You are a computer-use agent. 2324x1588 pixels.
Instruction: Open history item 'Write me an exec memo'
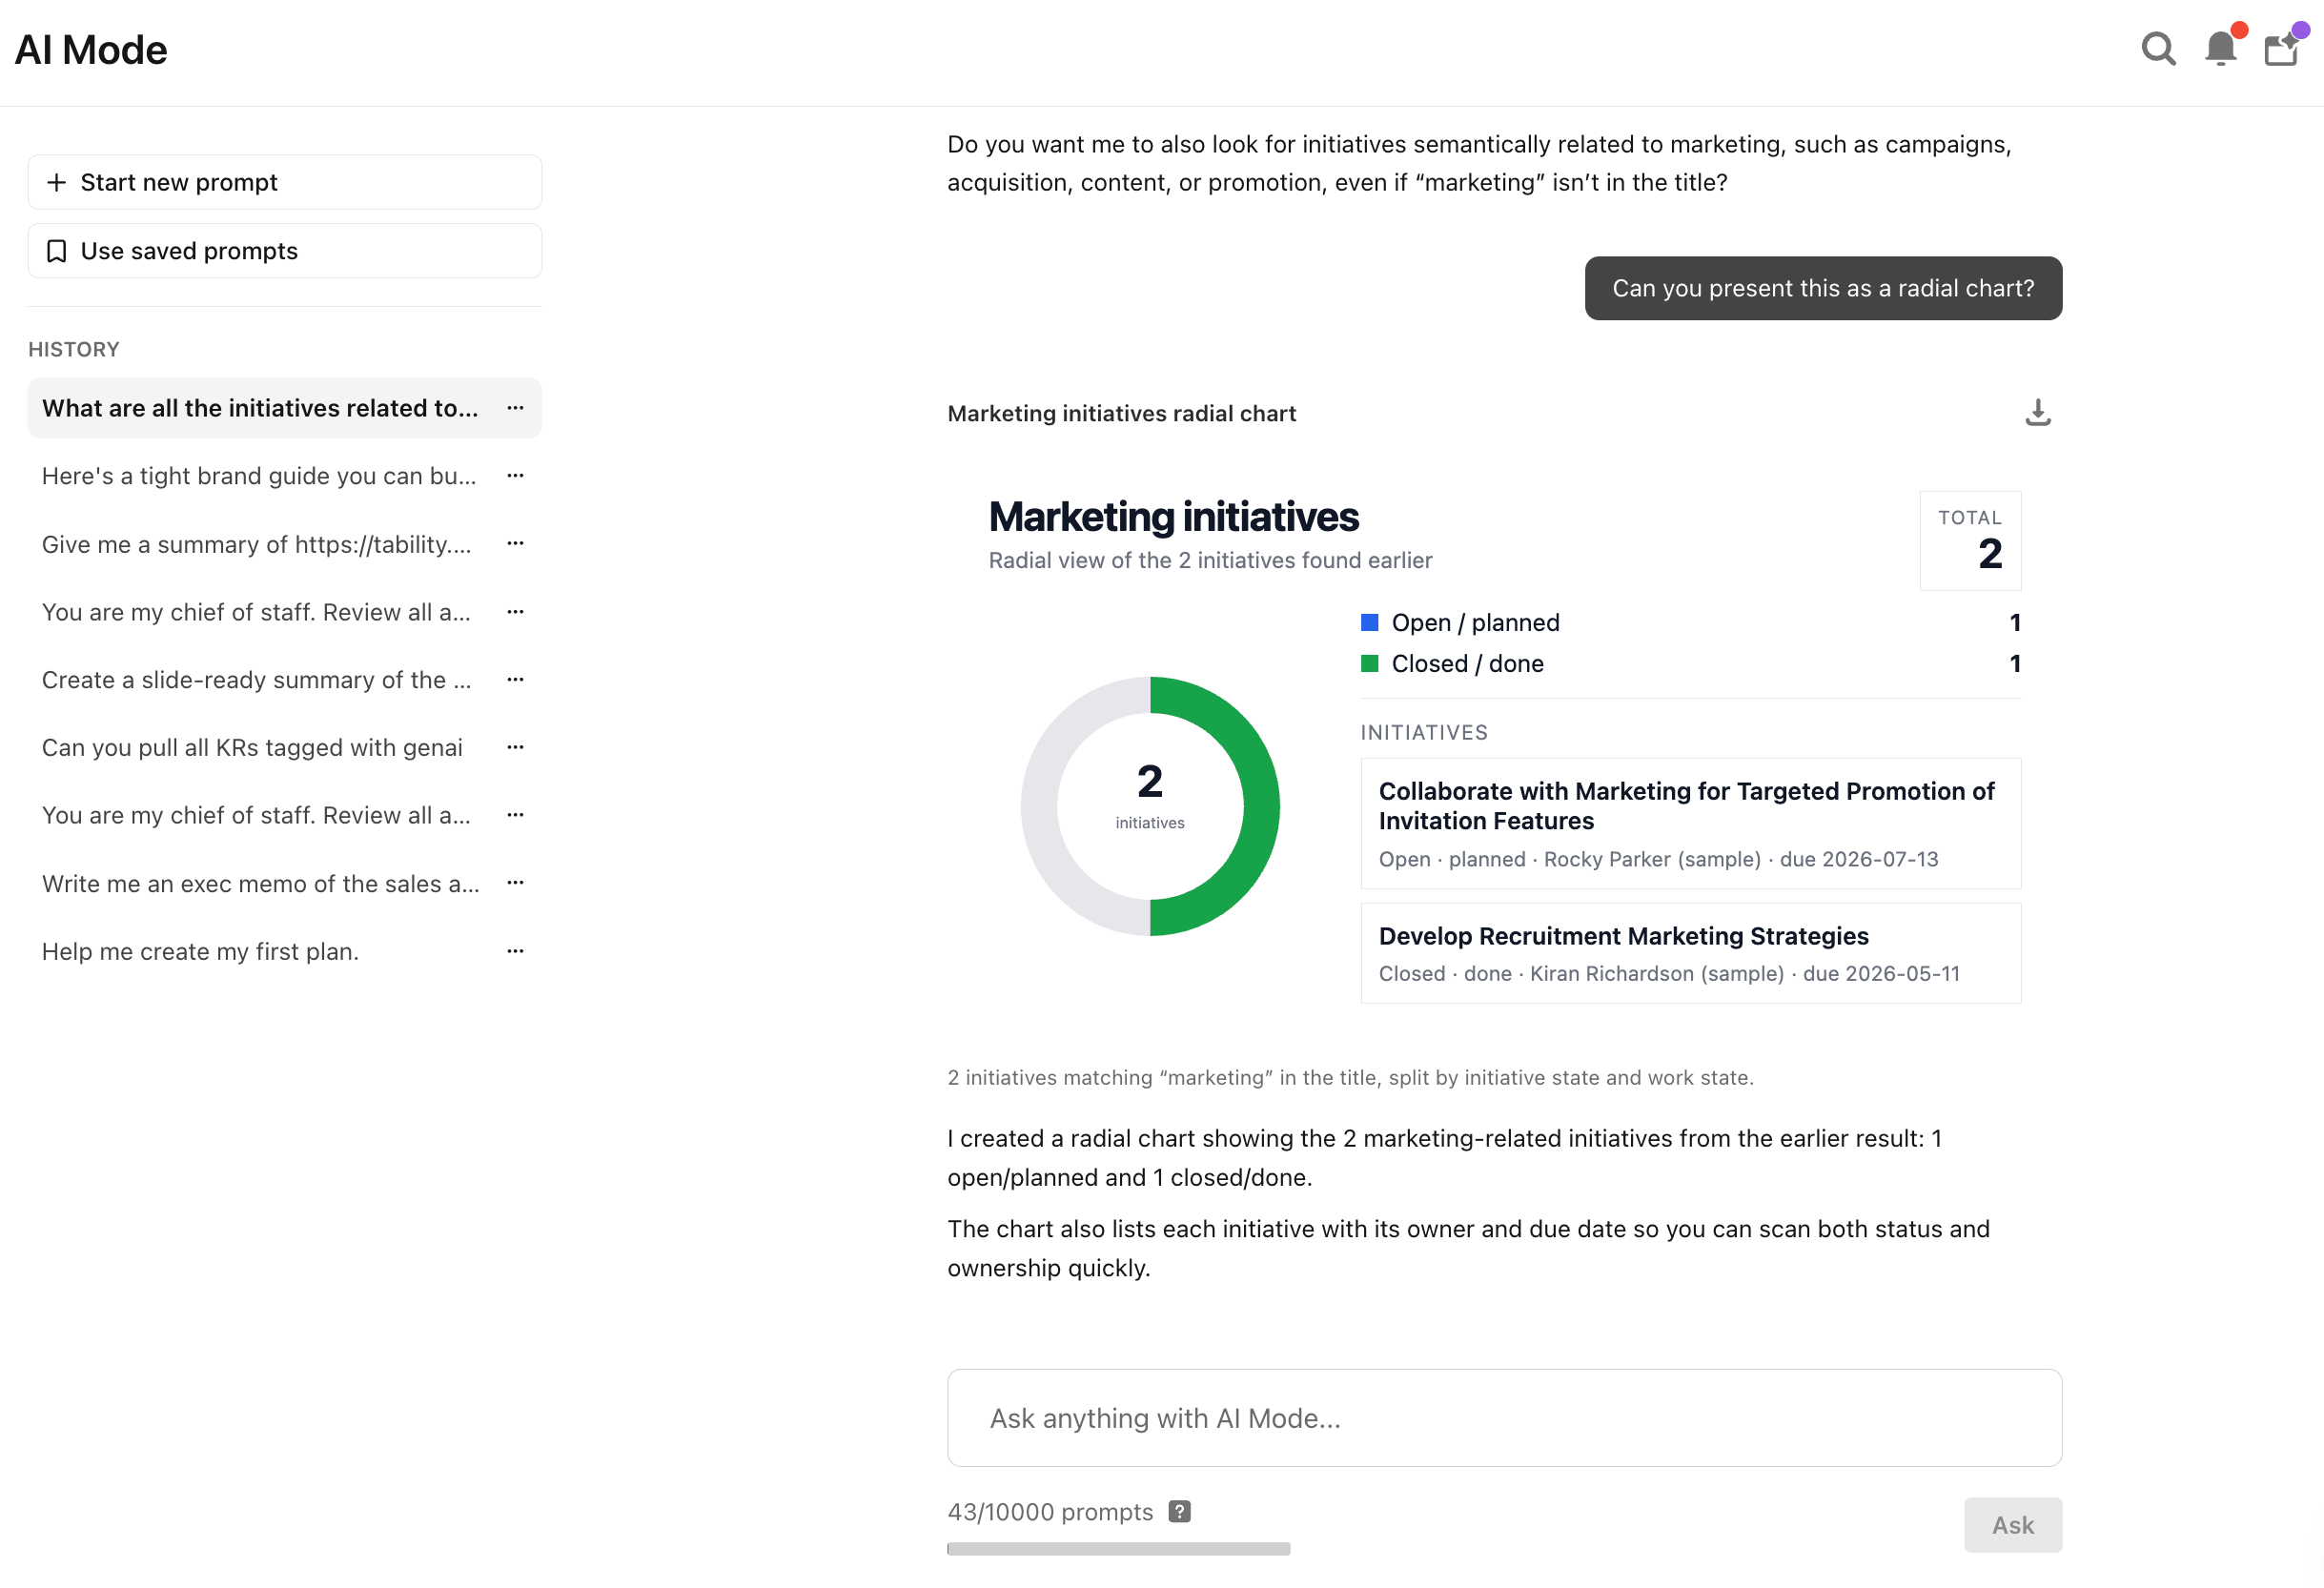pyautogui.click(x=260, y=884)
